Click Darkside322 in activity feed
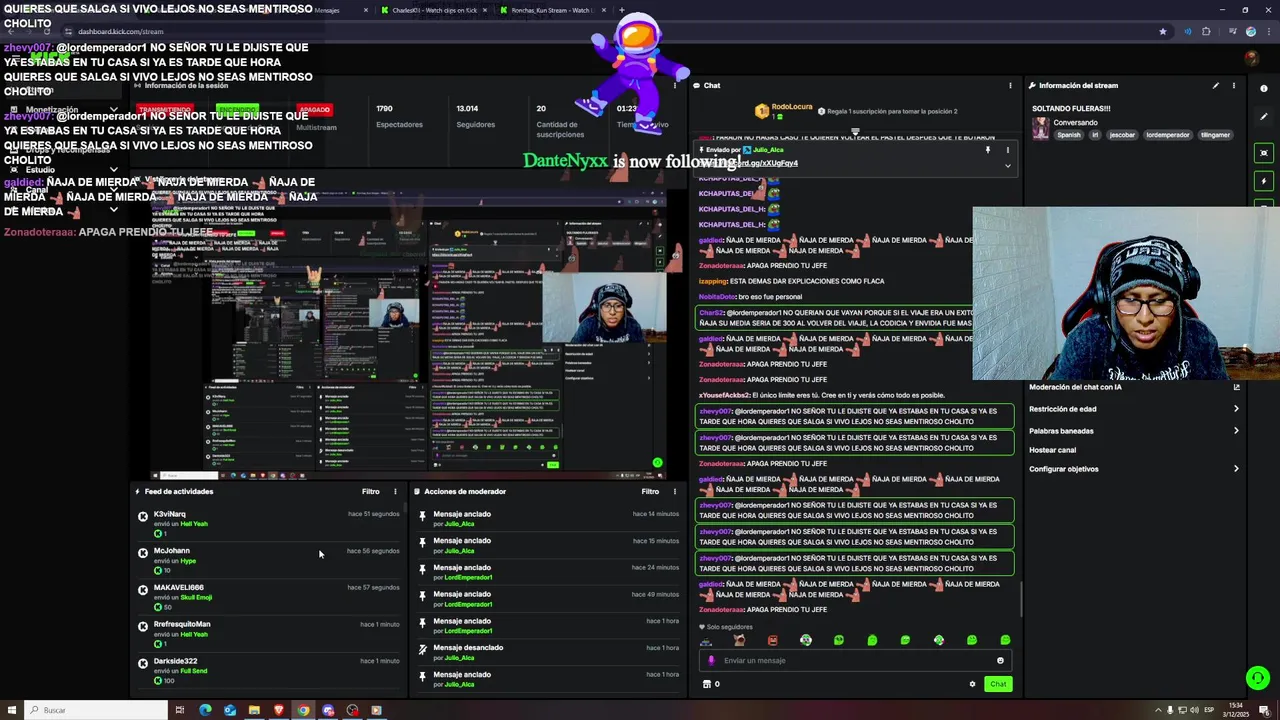 tap(176, 661)
